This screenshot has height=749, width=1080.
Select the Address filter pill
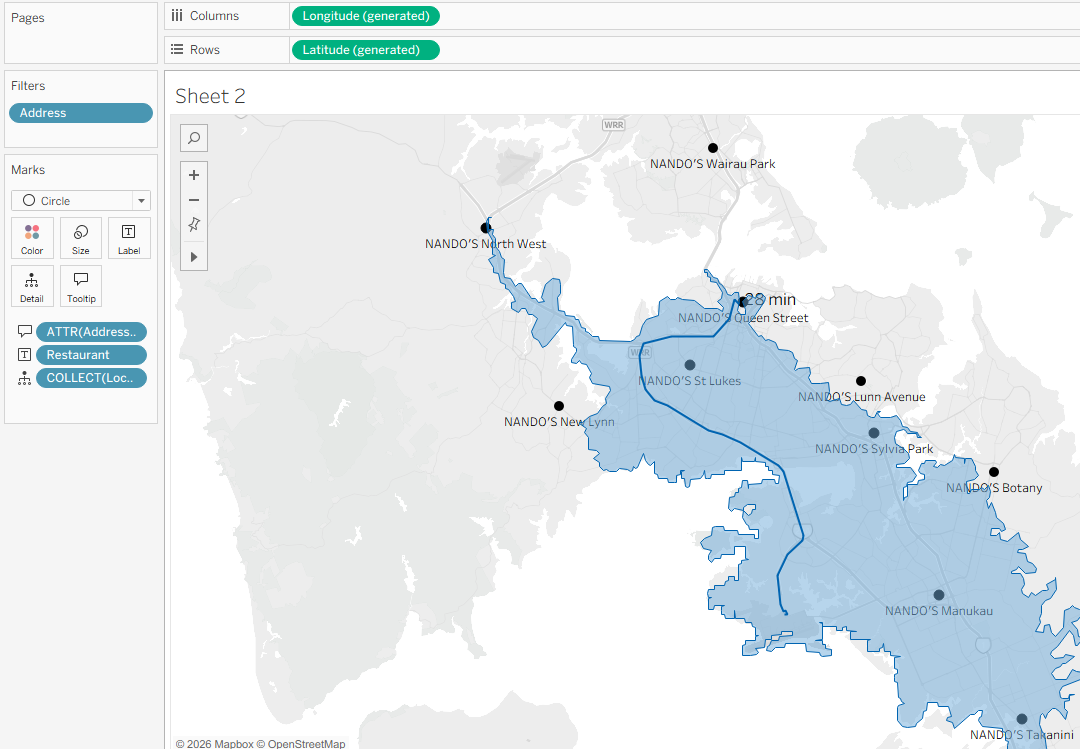[81, 113]
